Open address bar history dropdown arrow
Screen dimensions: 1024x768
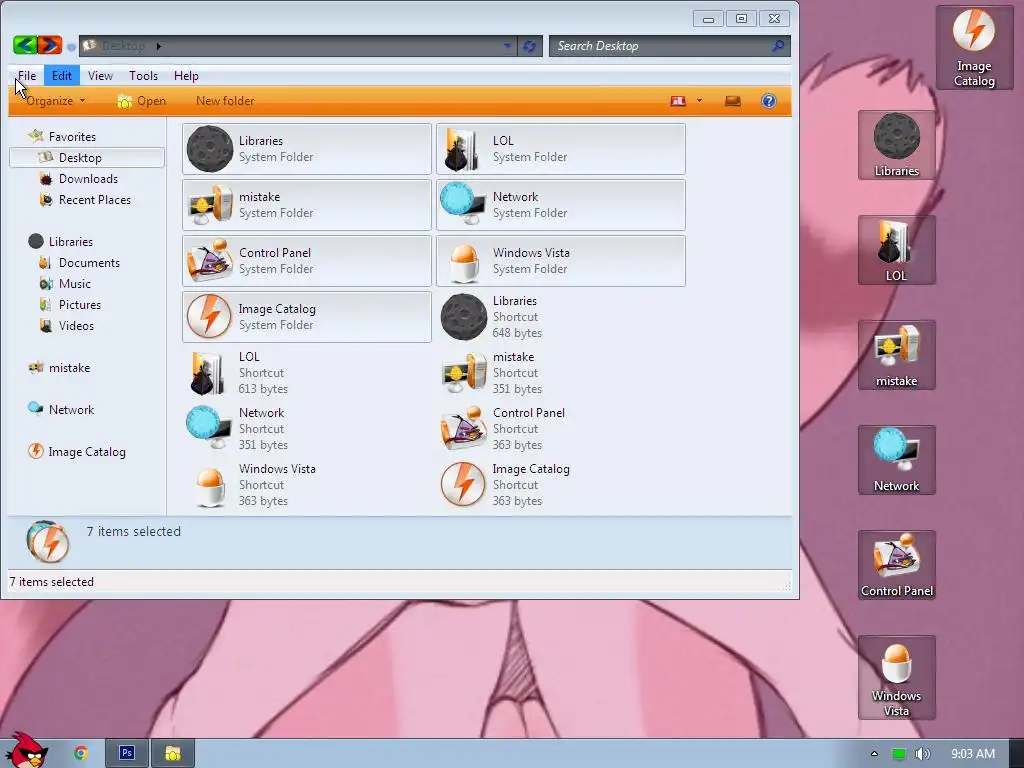point(507,46)
